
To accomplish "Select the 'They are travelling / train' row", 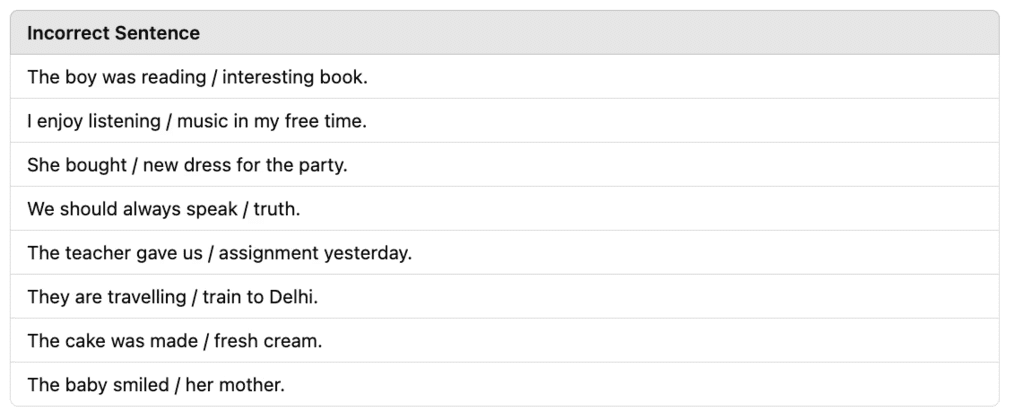I will (504, 297).
